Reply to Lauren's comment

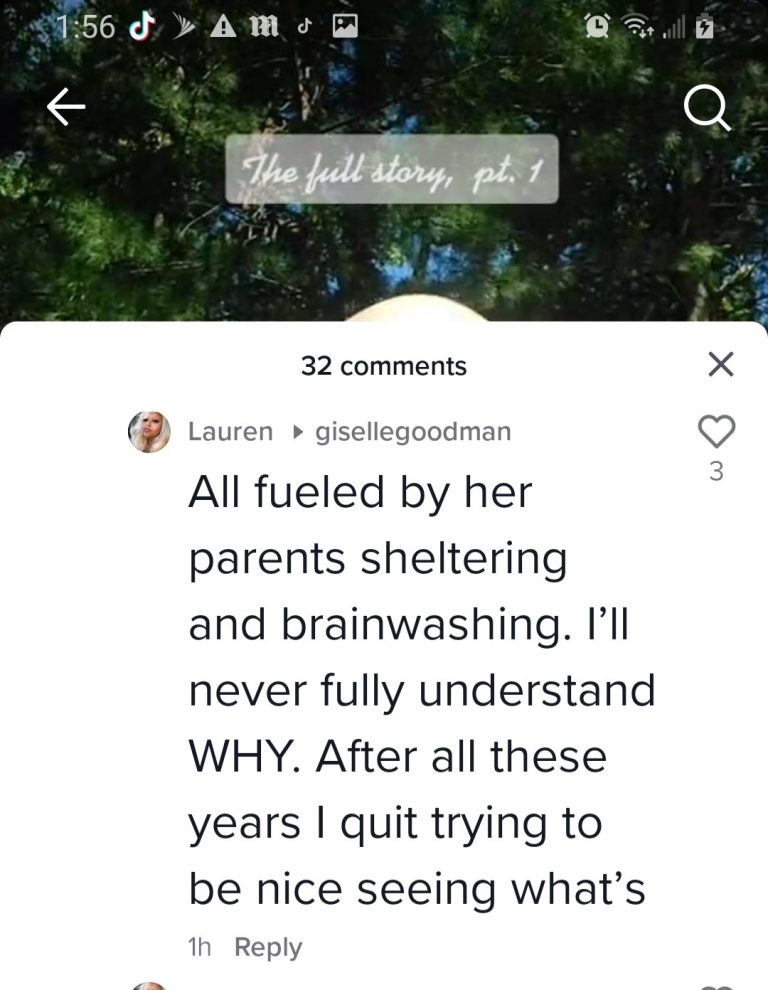(268, 947)
